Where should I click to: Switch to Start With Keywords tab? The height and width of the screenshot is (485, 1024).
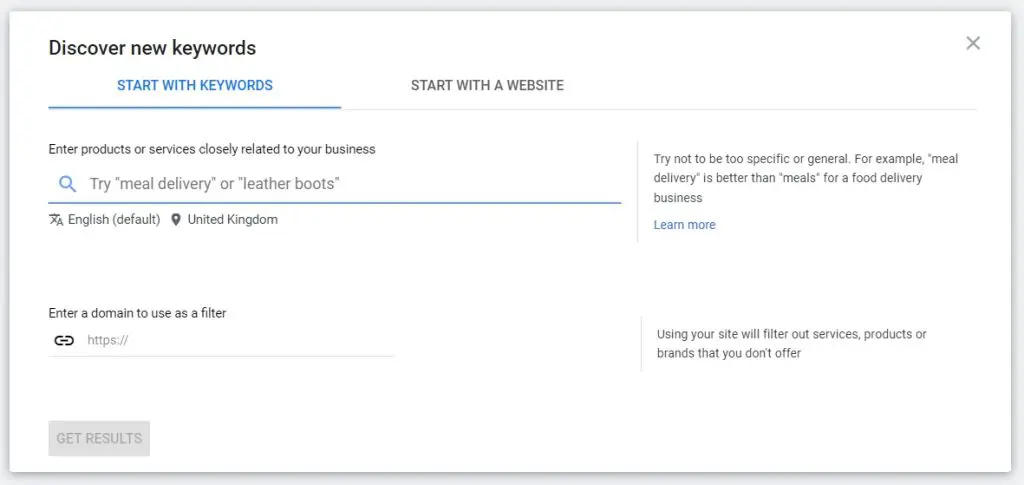[x=195, y=85]
